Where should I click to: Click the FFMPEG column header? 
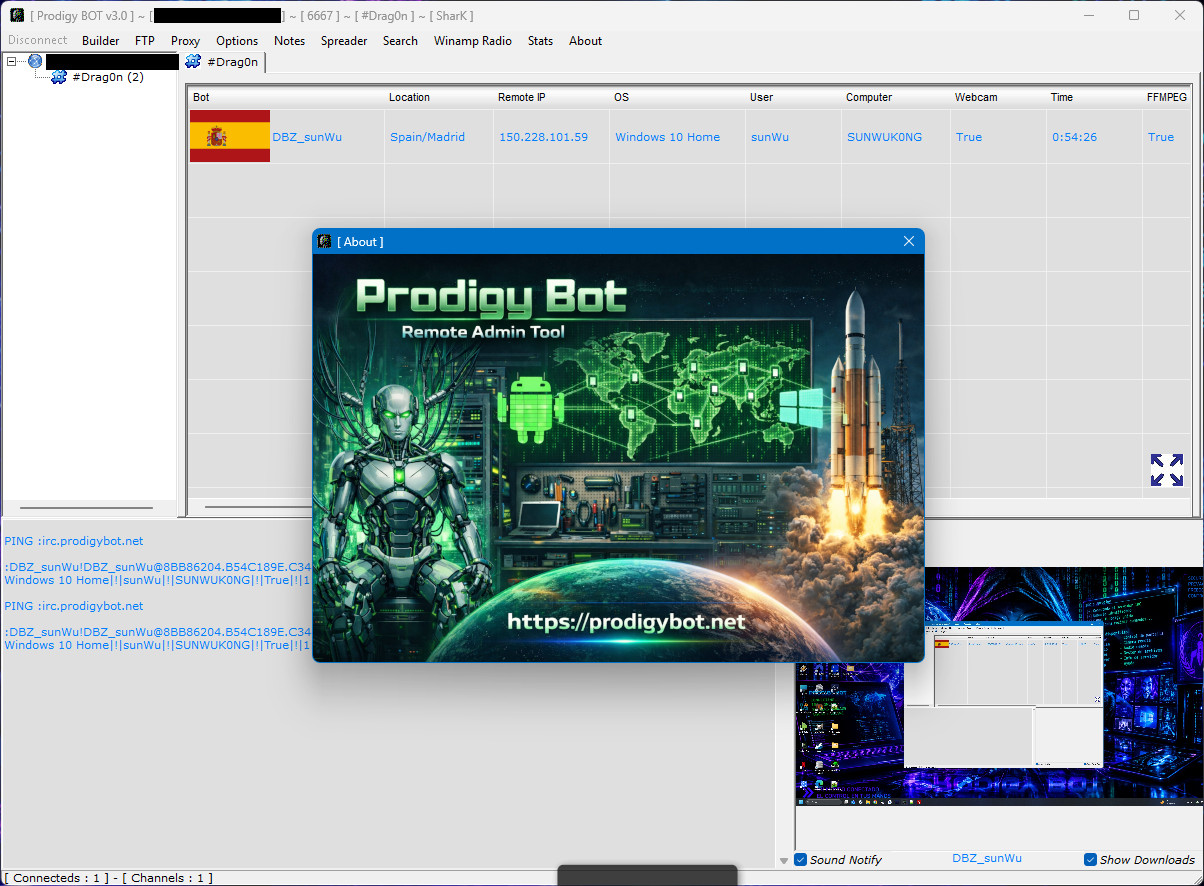[x=1167, y=97]
